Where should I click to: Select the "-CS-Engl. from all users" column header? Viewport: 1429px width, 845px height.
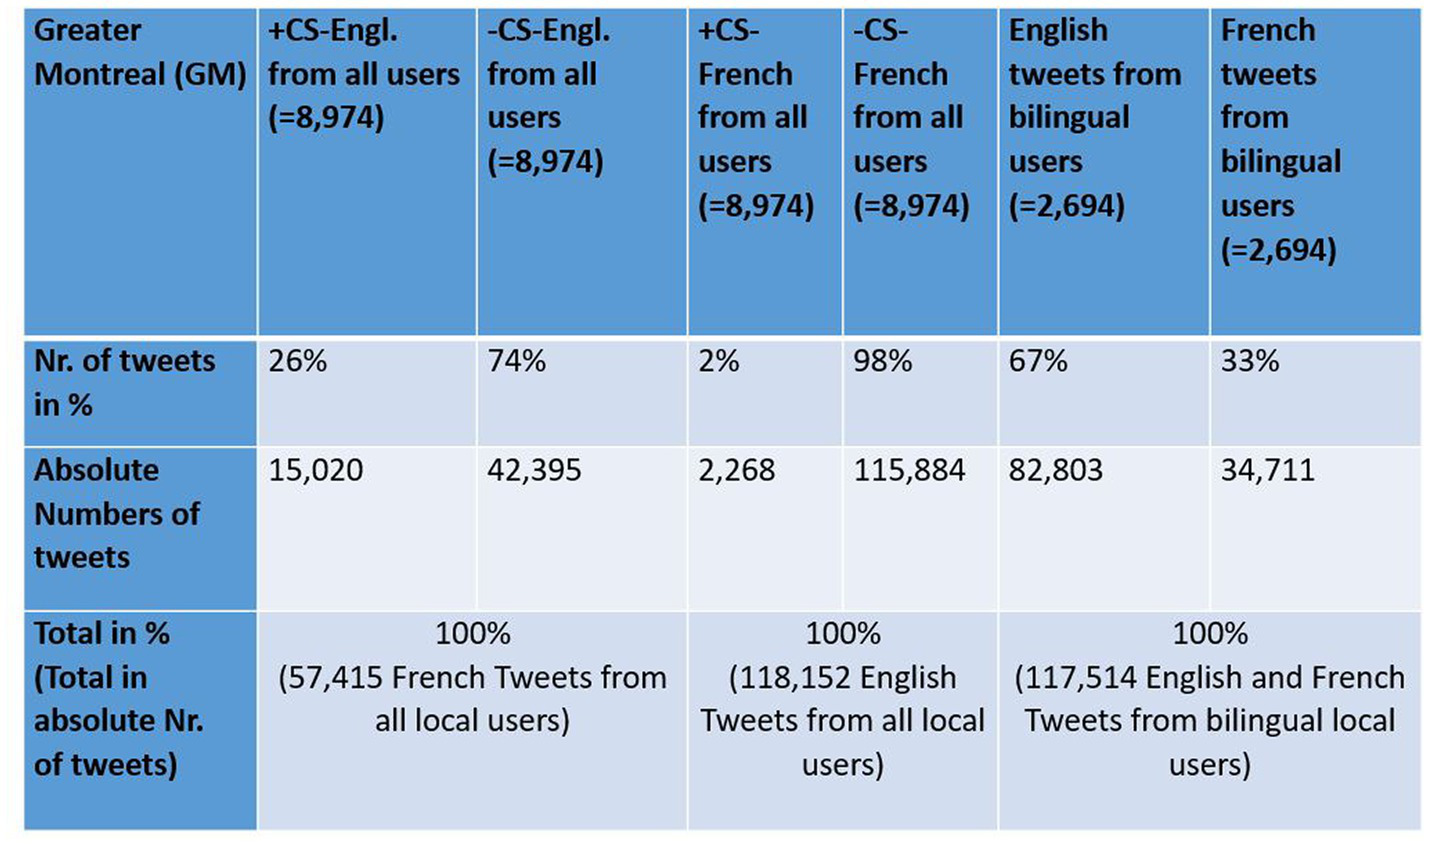(546, 96)
